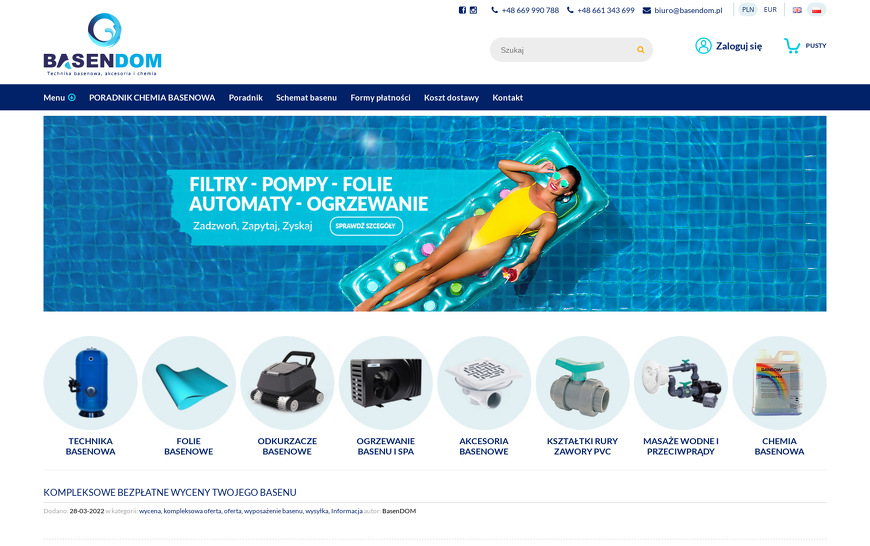Image resolution: width=870 pixels, height=546 pixels.
Task: Focus the Szukaj search field
Action: pos(563,50)
